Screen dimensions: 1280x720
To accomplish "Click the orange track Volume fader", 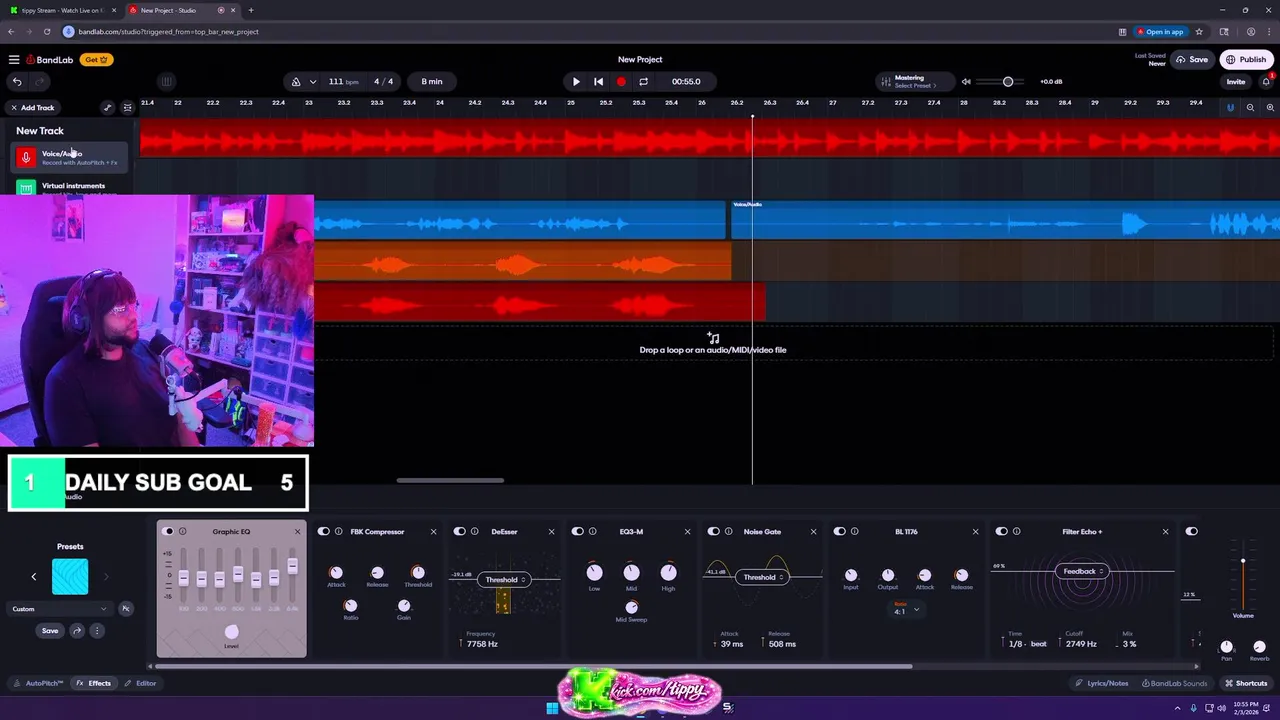I will click(1243, 562).
